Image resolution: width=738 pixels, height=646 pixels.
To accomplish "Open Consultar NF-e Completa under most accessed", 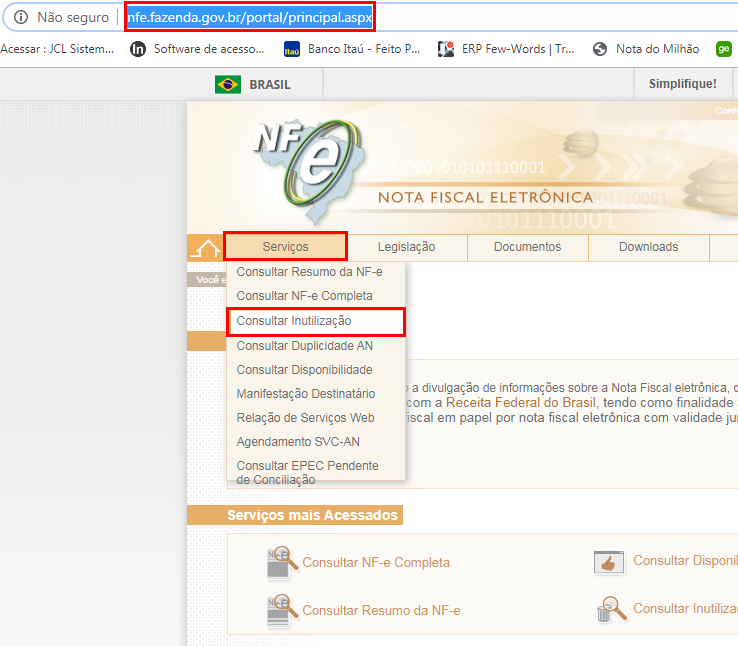I will (x=376, y=562).
